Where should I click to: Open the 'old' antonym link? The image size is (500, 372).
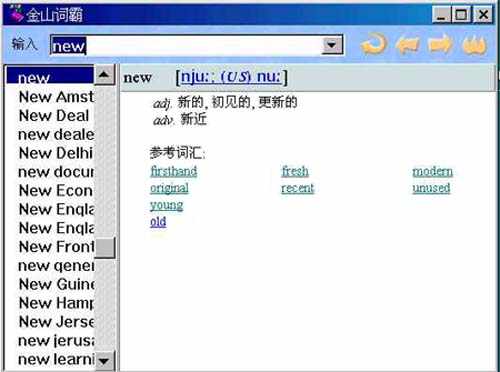click(158, 222)
